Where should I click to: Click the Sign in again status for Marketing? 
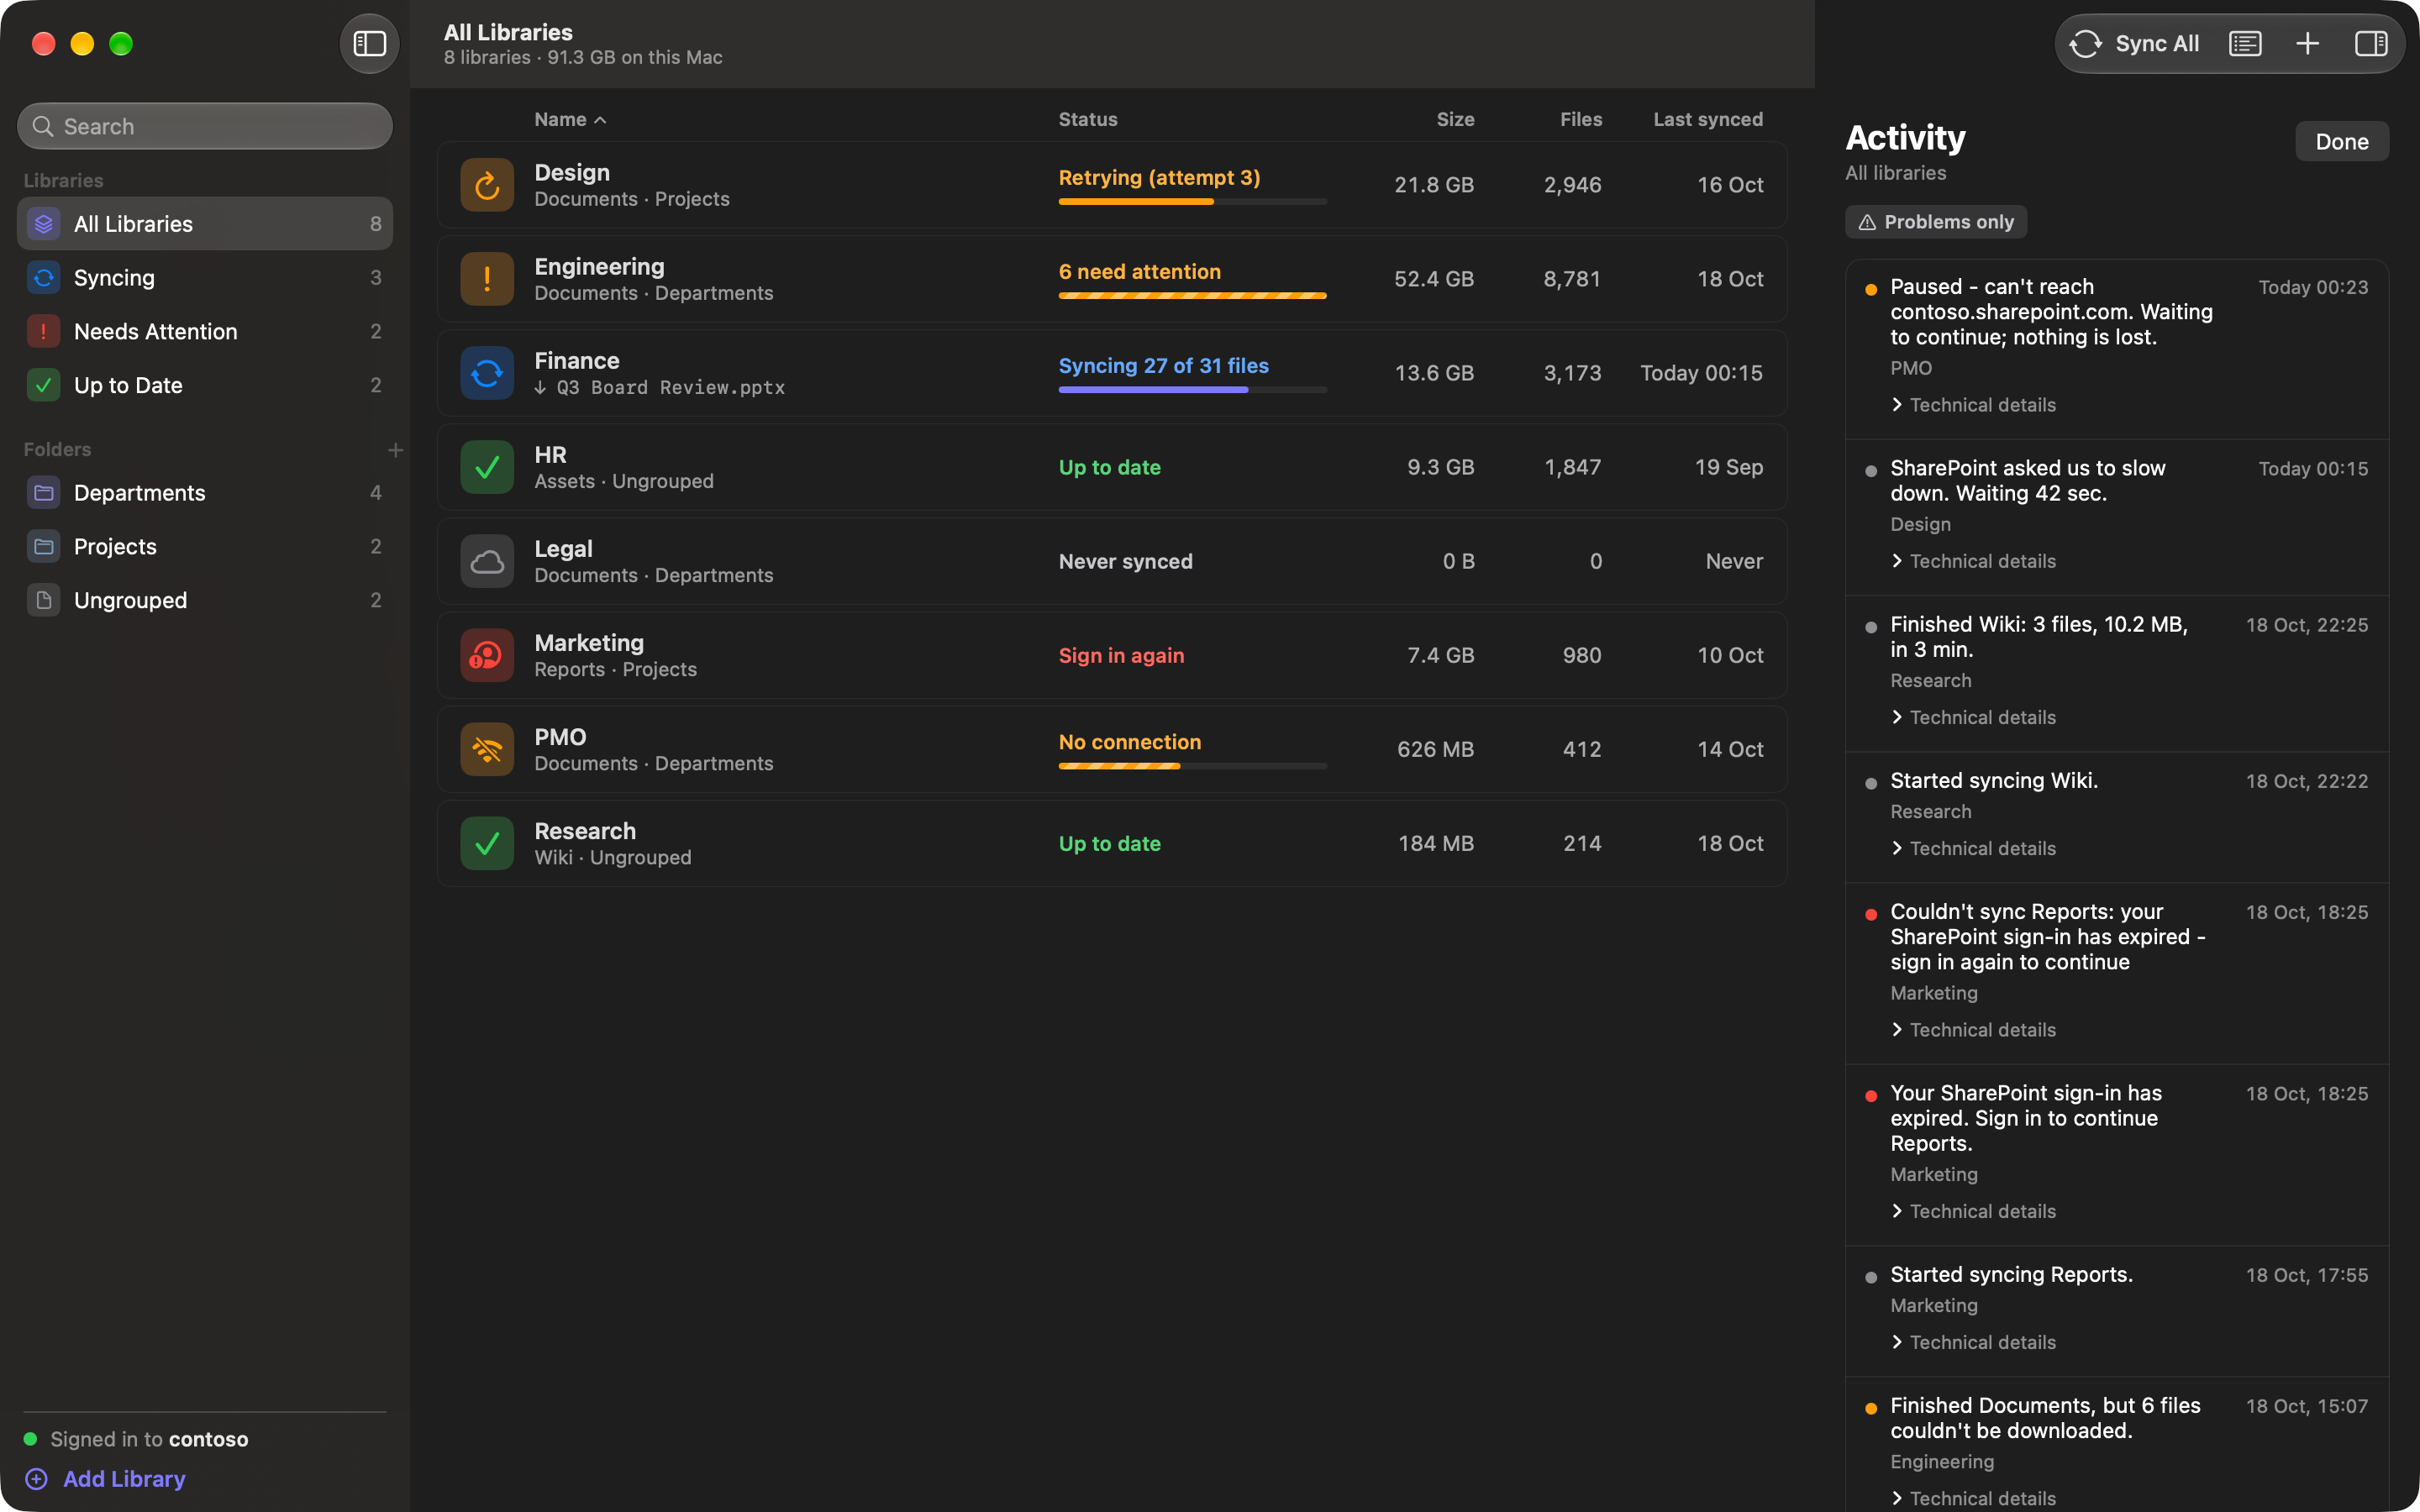[x=1121, y=655]
